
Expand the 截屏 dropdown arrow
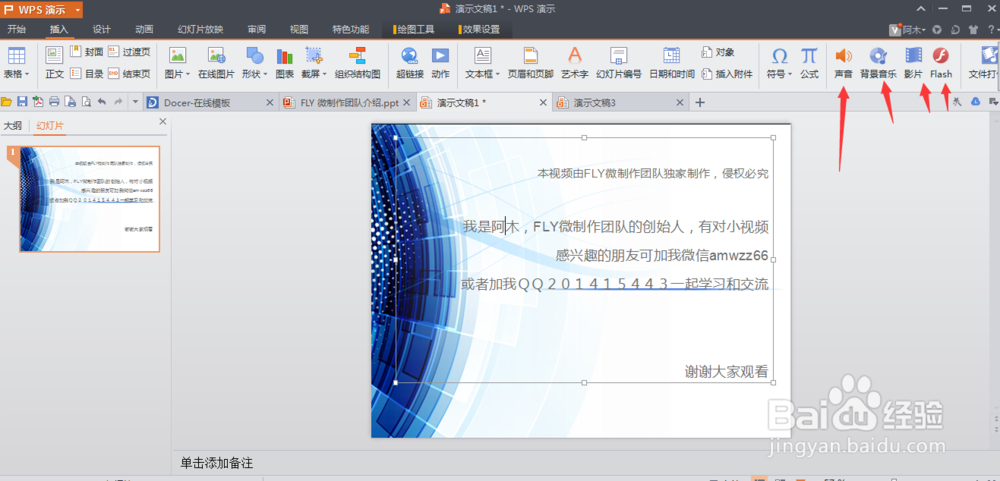click(x=325, y=75)
